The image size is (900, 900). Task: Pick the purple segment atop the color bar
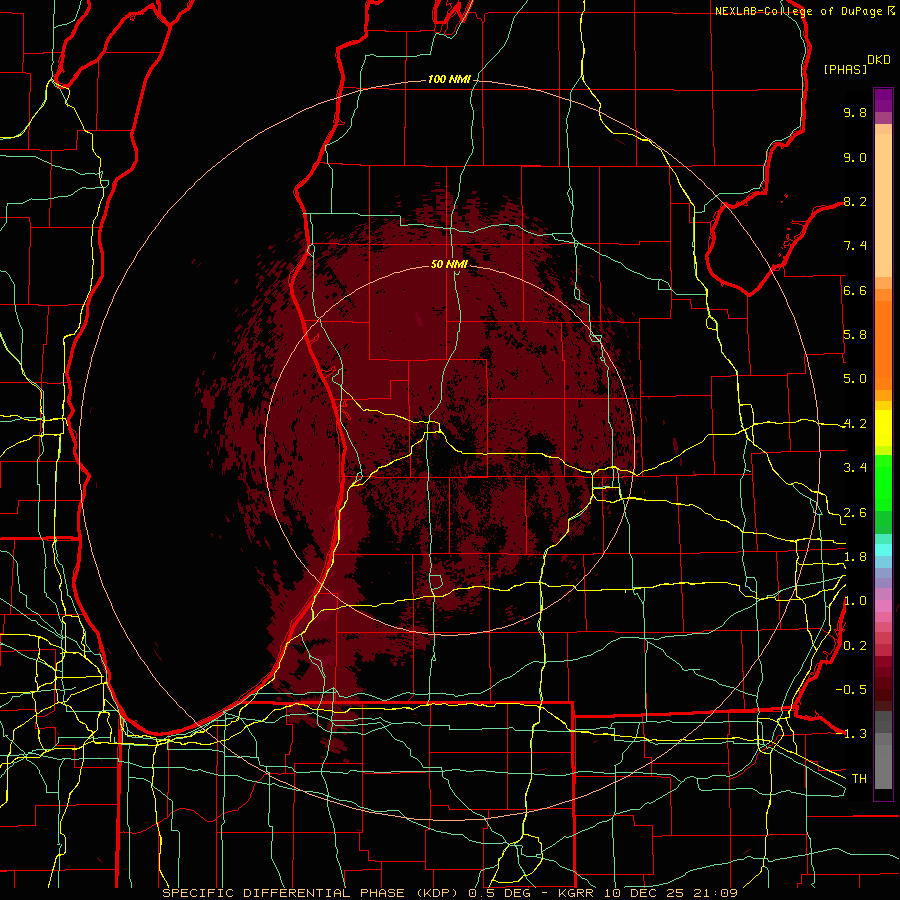(x=883, y=100)
